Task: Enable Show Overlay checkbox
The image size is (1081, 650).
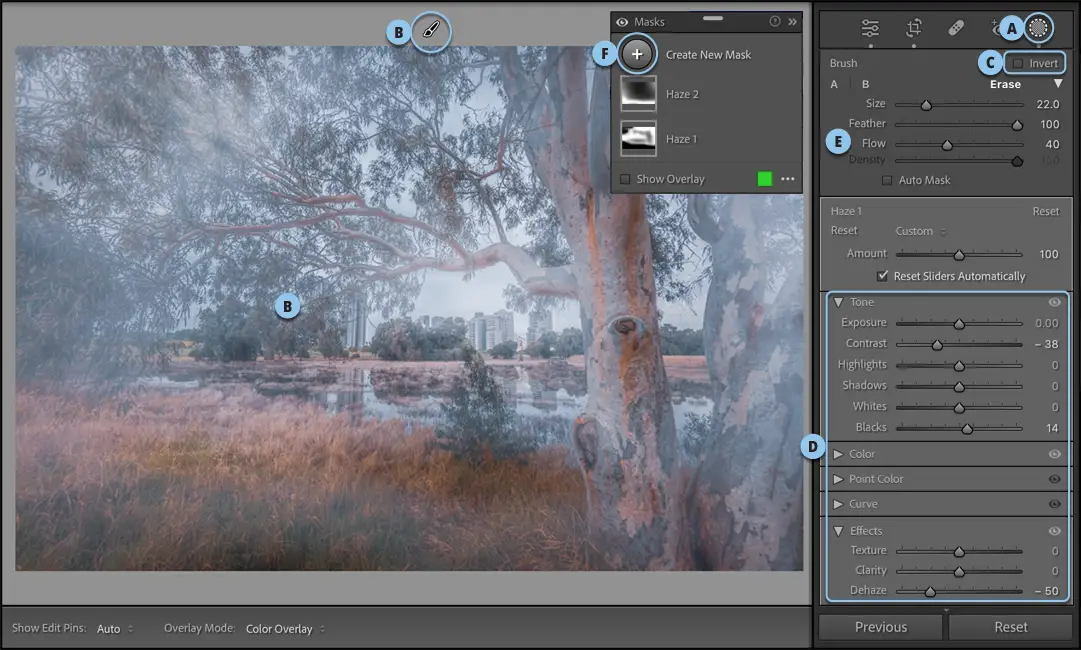Action: (x=625, y=179)
